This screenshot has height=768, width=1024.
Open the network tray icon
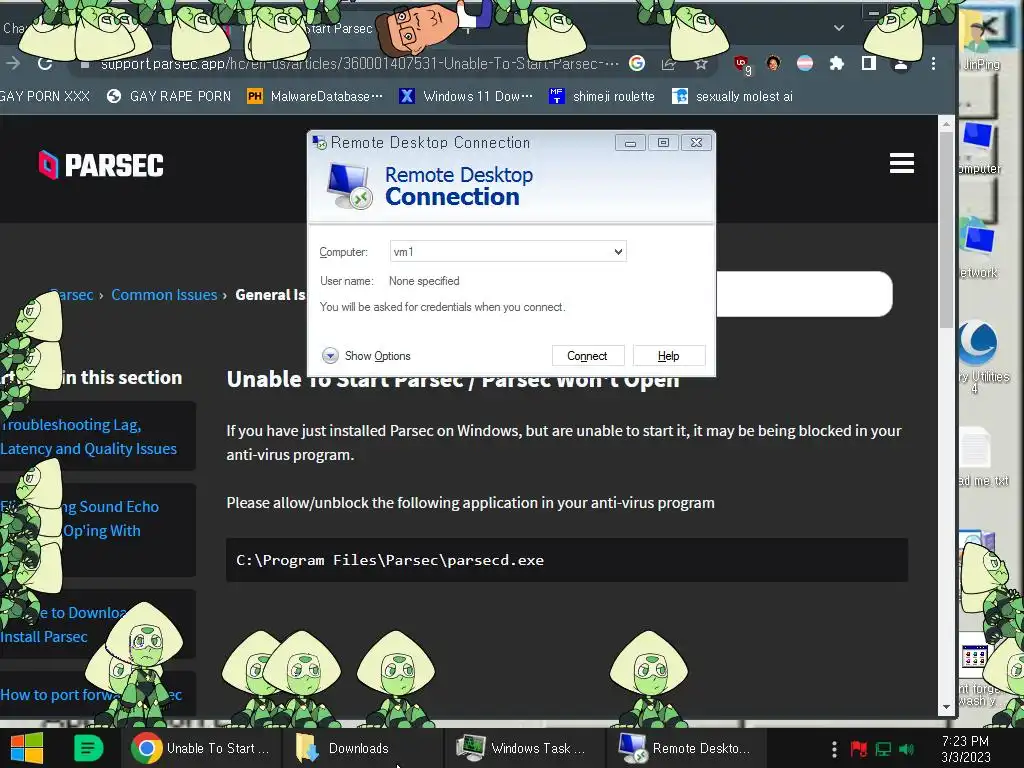coord(883,749)
